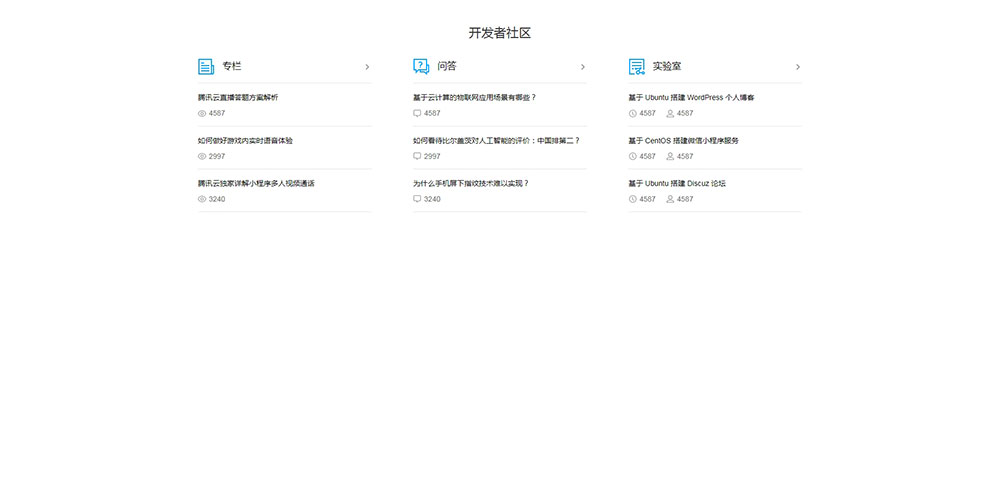Click the user icon under the CentOS lab
This screenshot has width=1000, height=488.
[x=670, y=157]
